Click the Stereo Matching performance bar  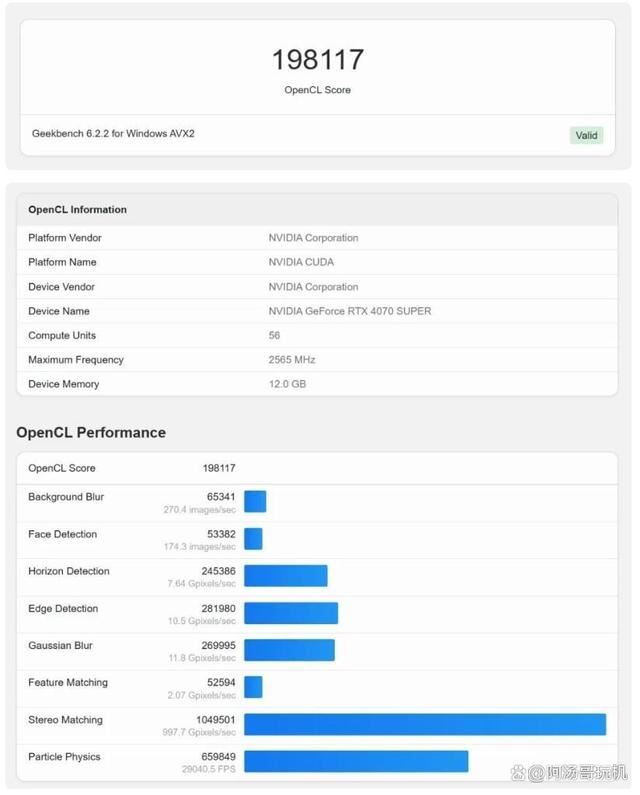click(425, 725)
